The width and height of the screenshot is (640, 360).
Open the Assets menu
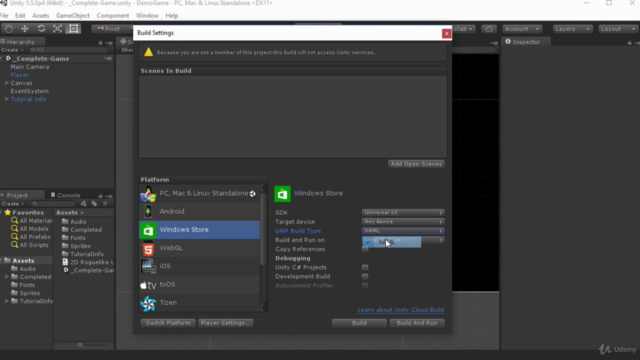point(40,16)
